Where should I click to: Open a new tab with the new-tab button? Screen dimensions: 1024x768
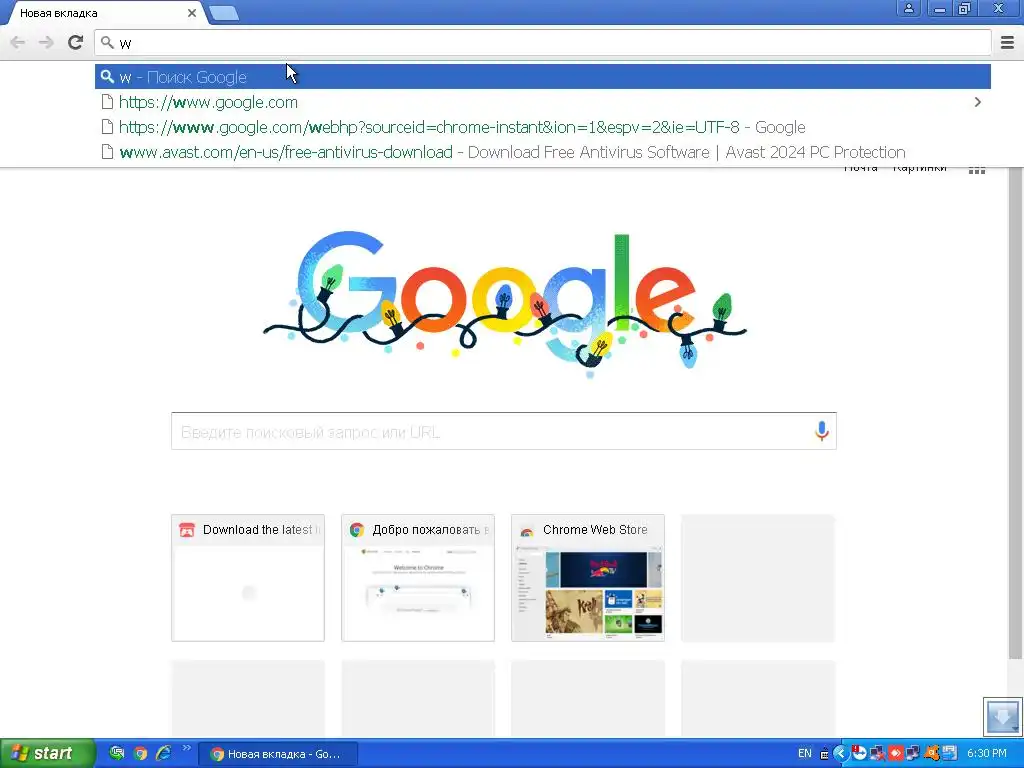coord(224,13)
